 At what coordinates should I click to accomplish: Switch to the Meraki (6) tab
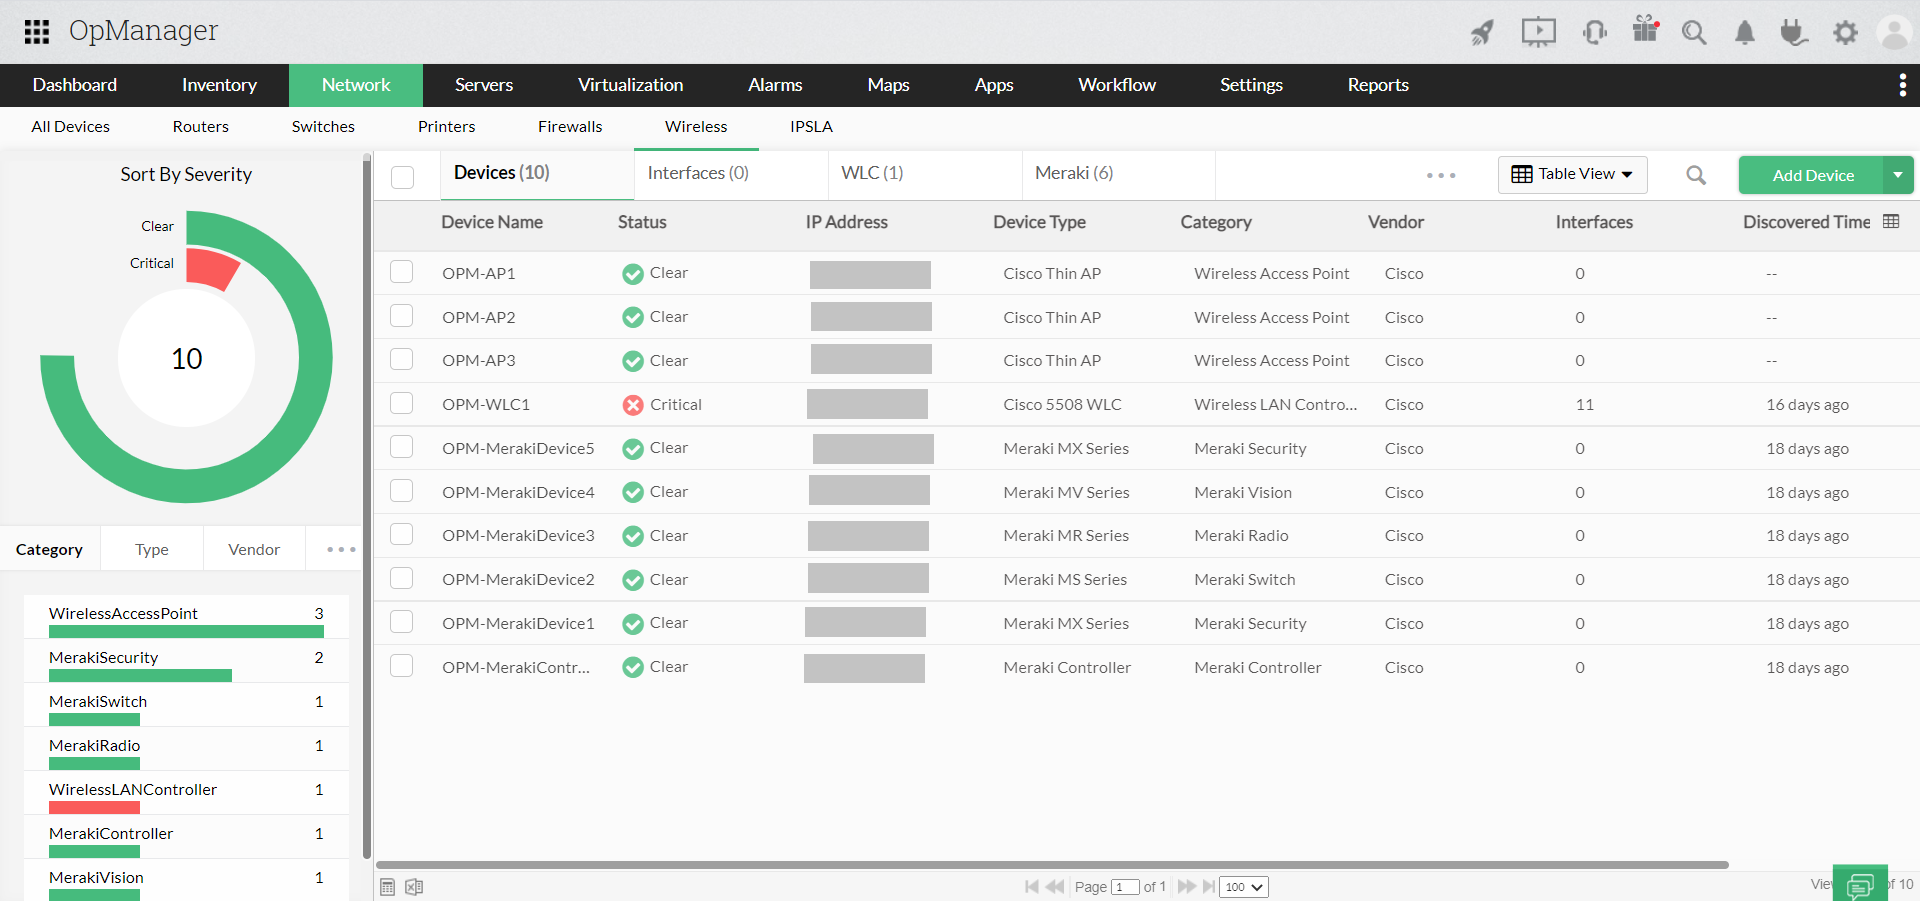[1074, 173]
